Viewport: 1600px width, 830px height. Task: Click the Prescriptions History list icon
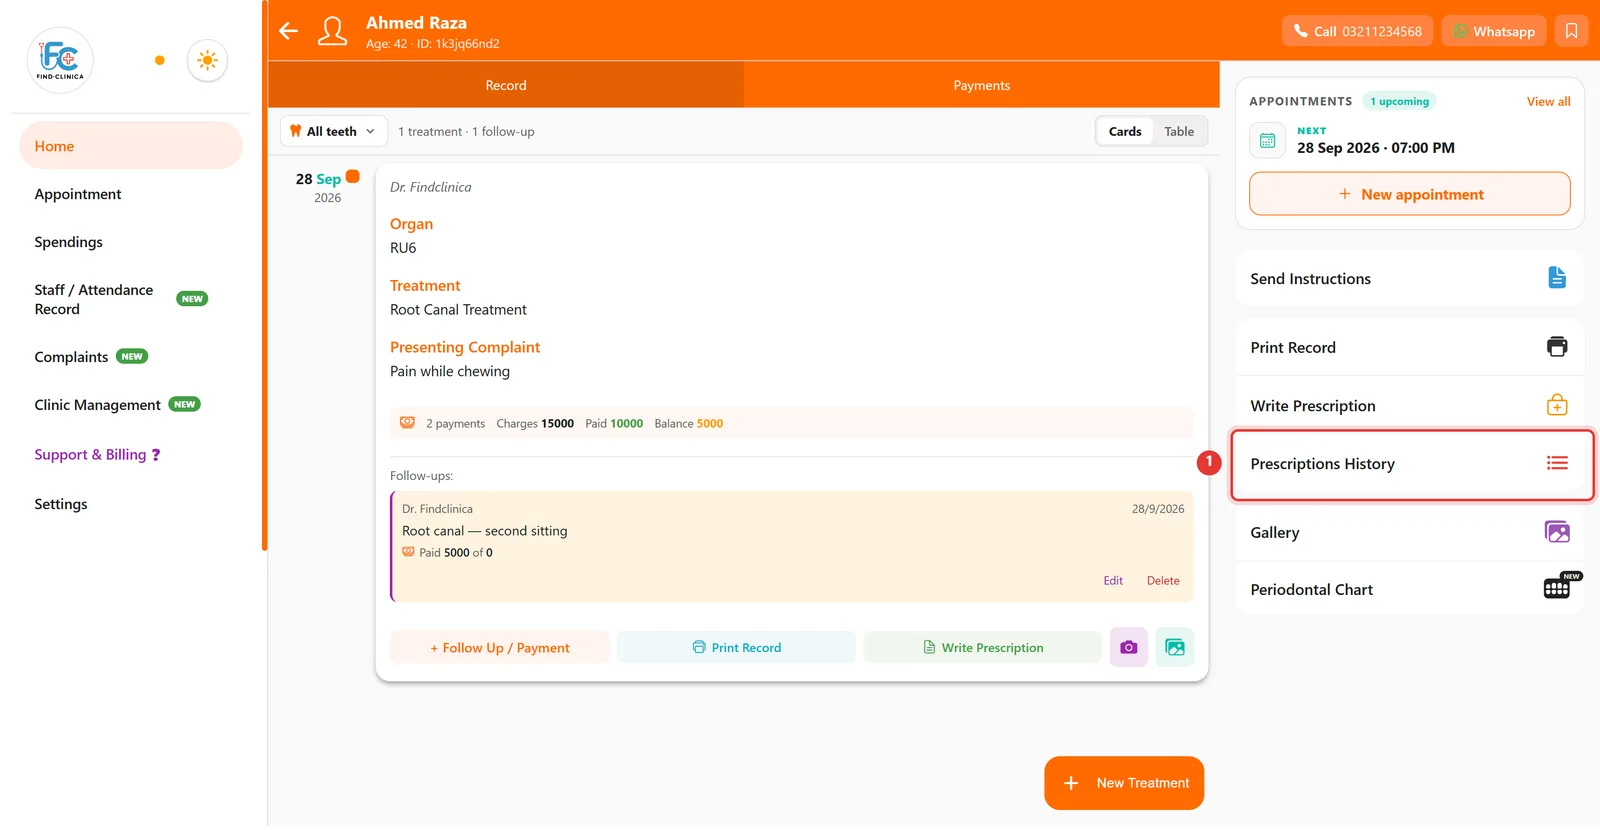[x=1557, y=463]
